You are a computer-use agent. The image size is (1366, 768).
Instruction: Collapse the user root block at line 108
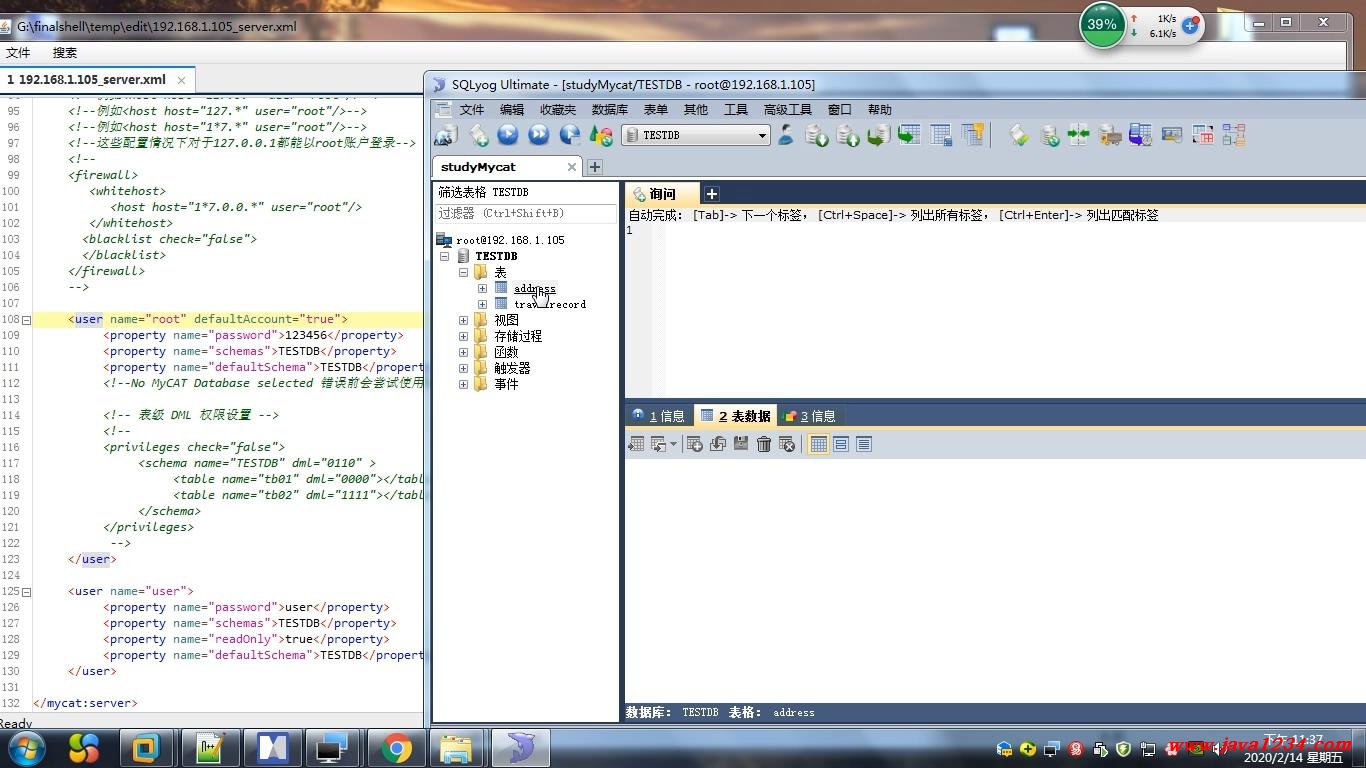[x=27, y=320]
